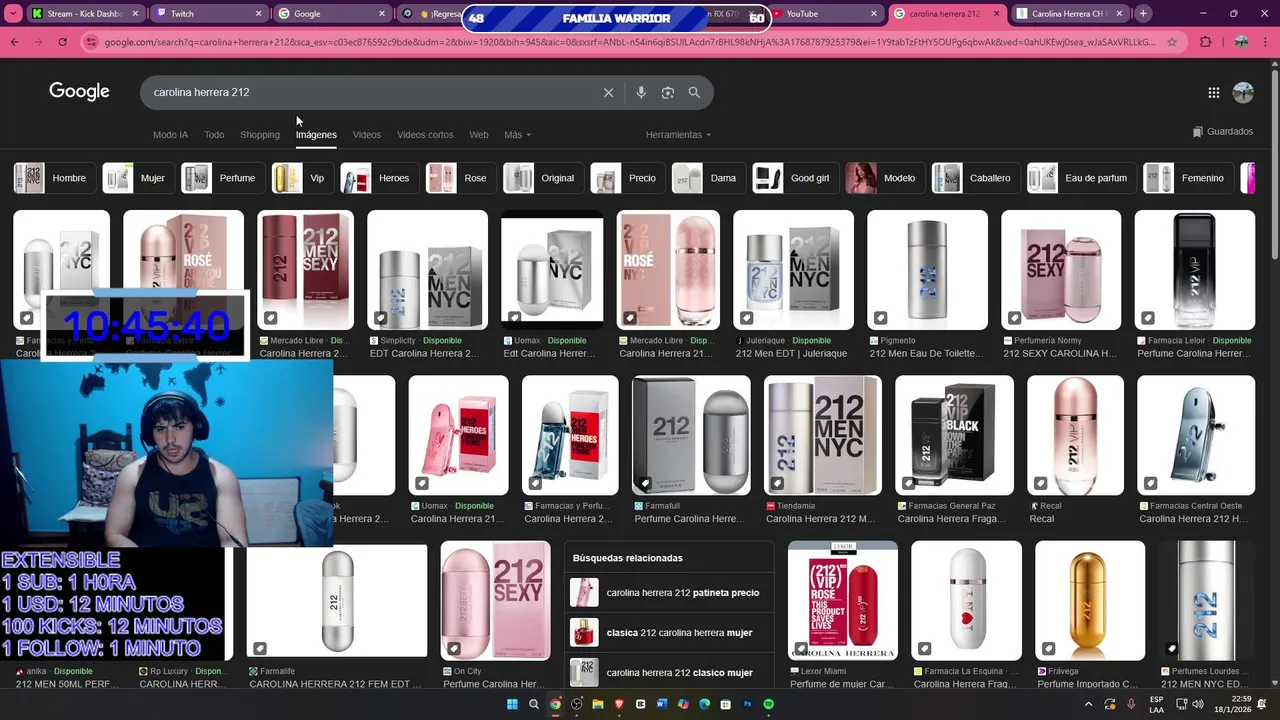This screenshot has height=720, width=1280.
Task: Switch to the Modo IA tab
Action: 170,135
